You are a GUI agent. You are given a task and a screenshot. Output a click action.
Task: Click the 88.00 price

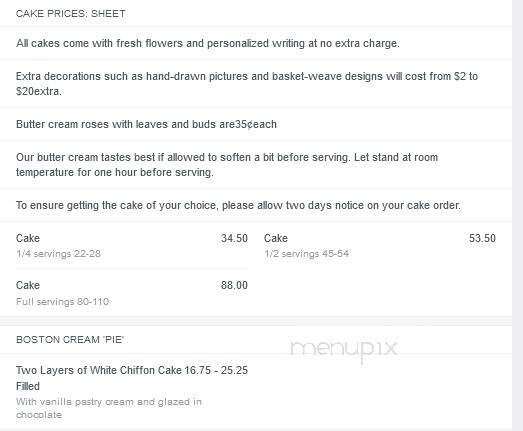pyautogui.click(x=234, y=285)
